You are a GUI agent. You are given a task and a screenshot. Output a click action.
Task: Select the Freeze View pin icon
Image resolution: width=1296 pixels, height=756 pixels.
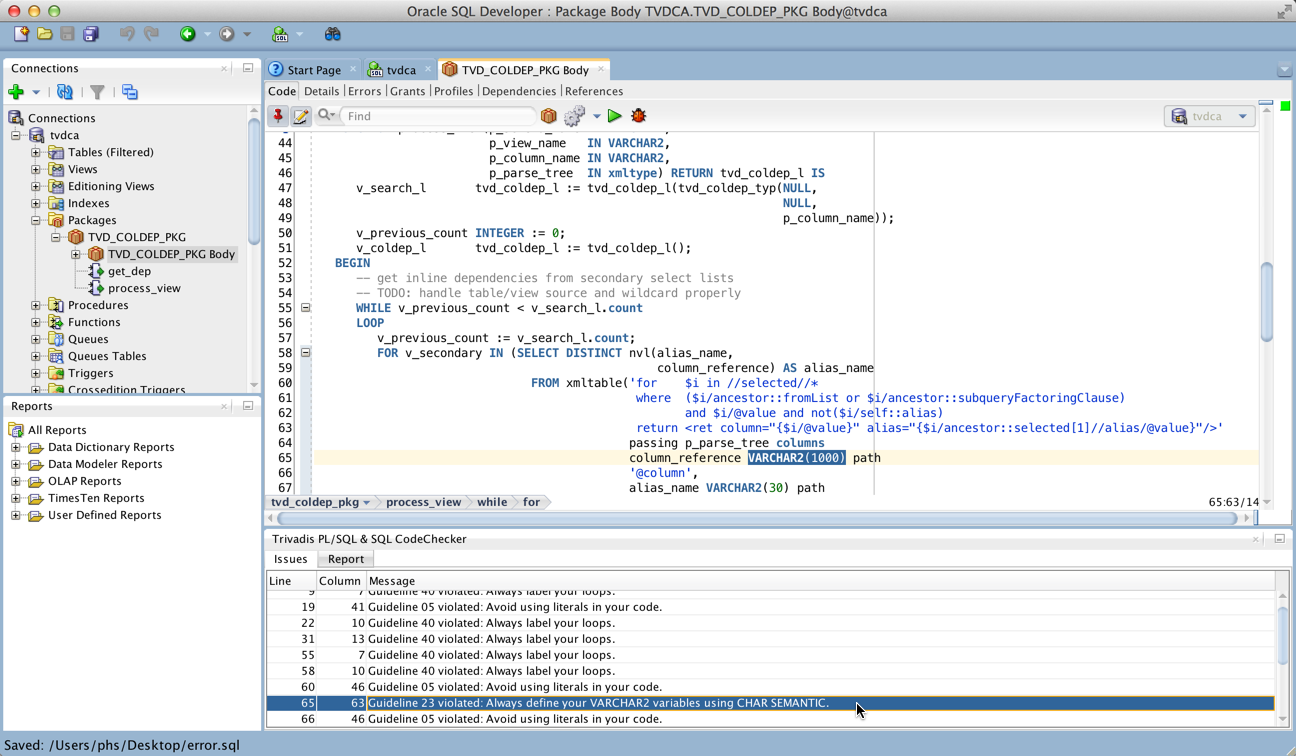coord(278,116)
